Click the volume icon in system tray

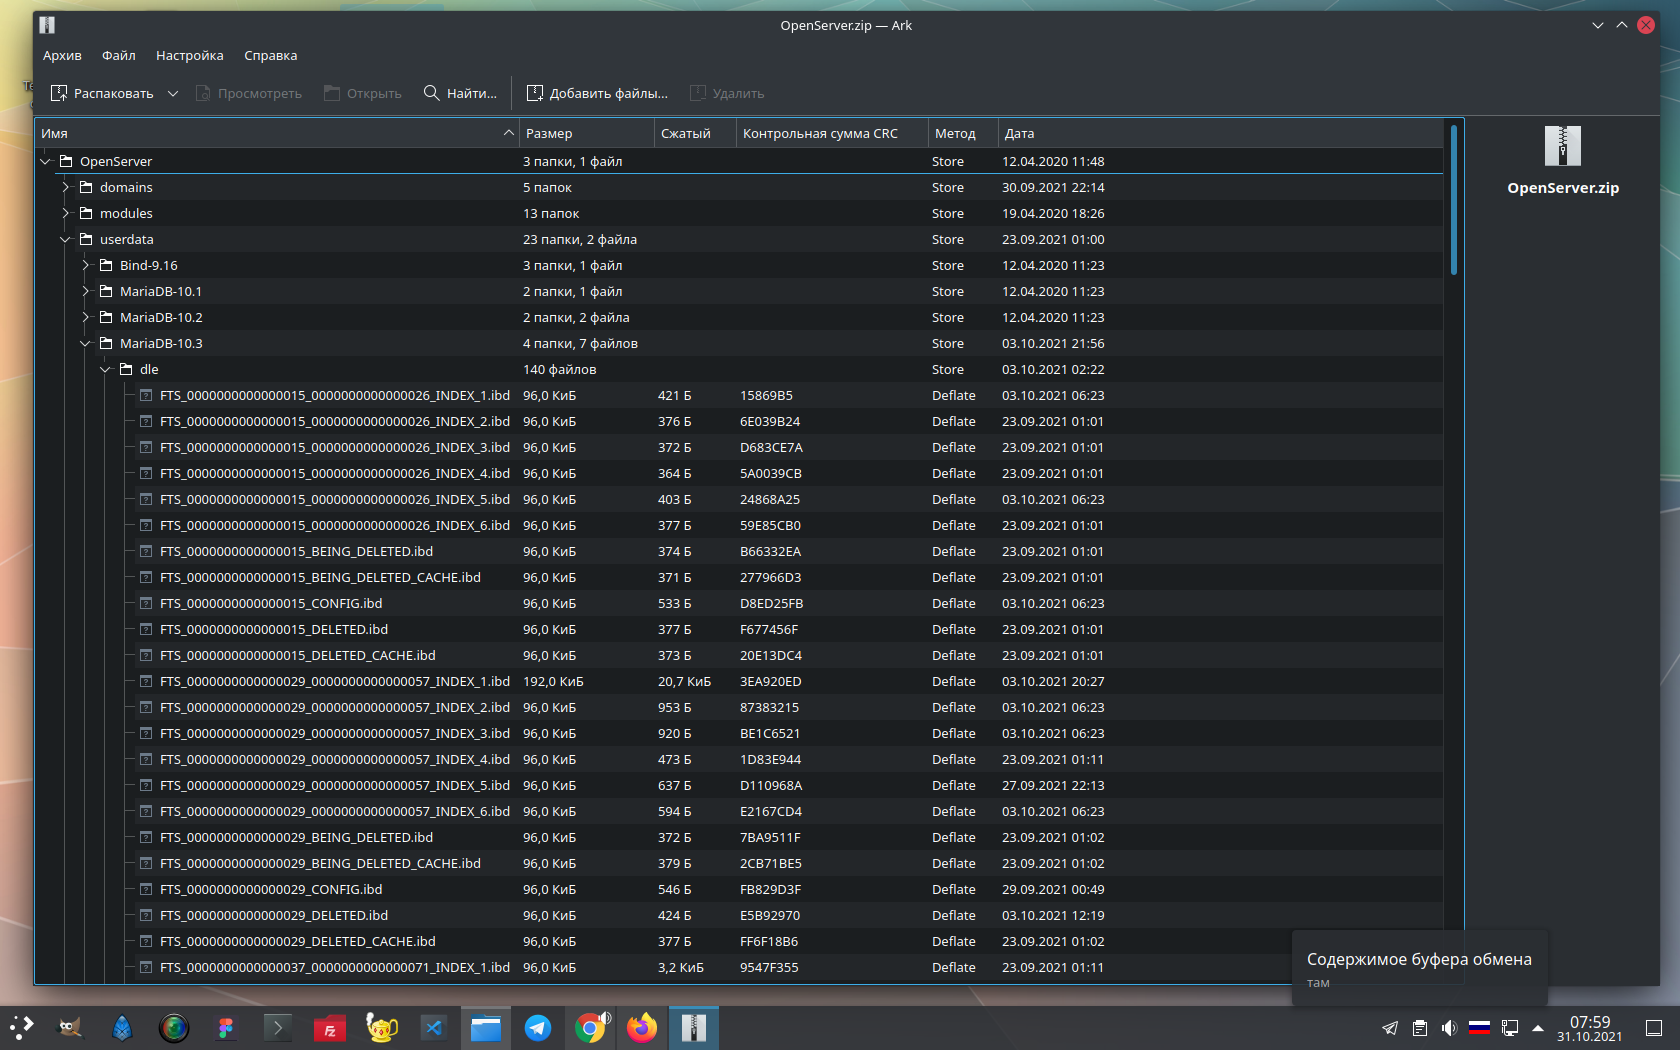(1449, 1028)
